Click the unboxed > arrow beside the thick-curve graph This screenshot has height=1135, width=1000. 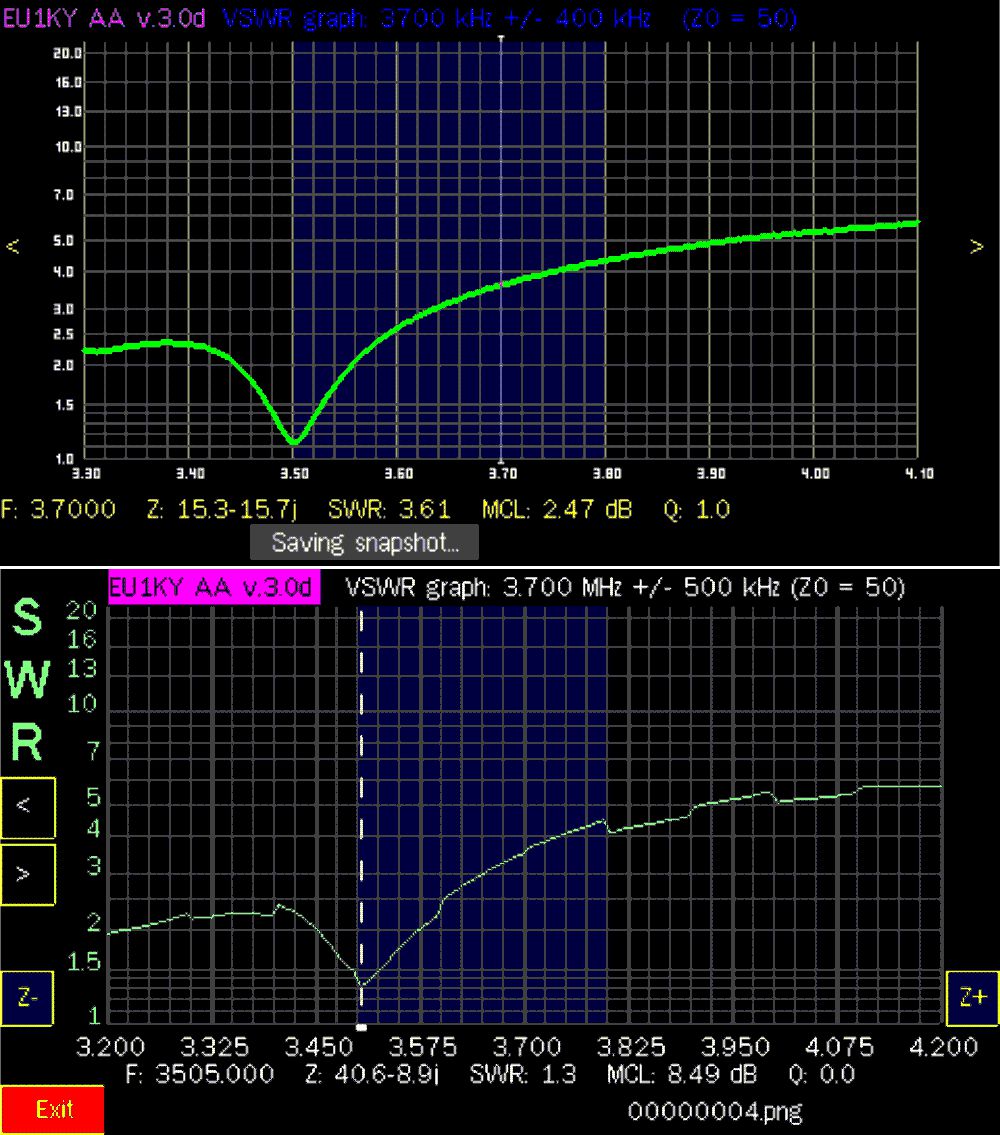coord(977,247)
